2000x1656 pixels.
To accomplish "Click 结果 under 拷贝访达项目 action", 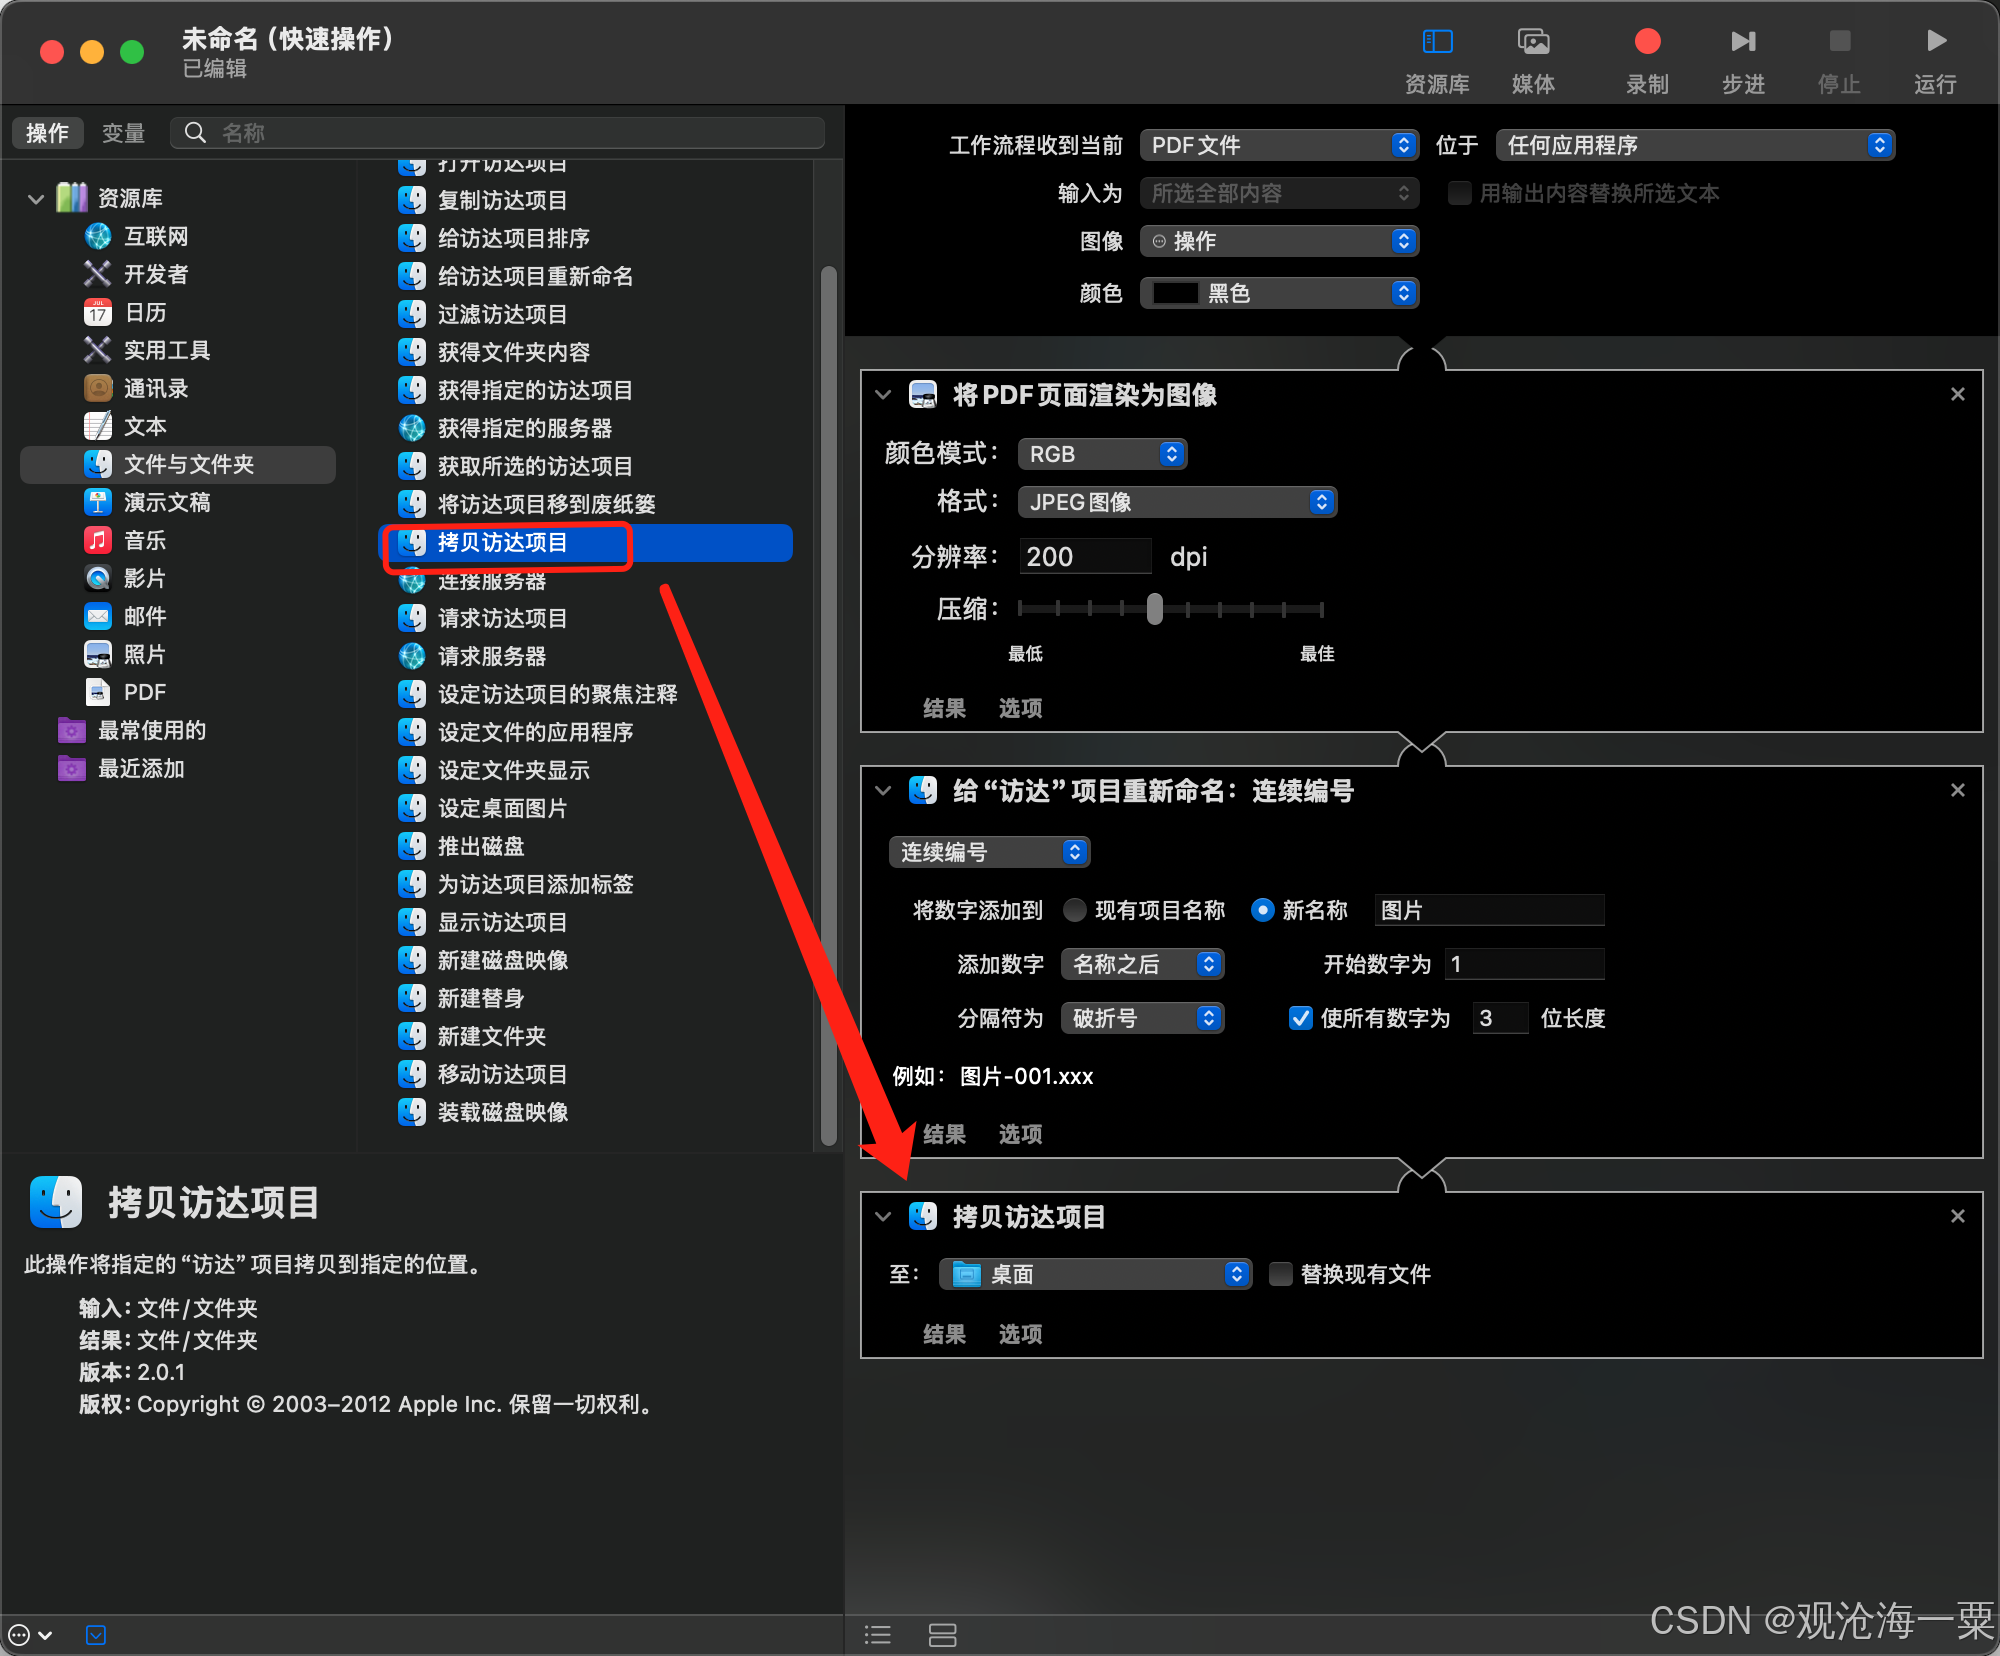I will [944, 1334].
